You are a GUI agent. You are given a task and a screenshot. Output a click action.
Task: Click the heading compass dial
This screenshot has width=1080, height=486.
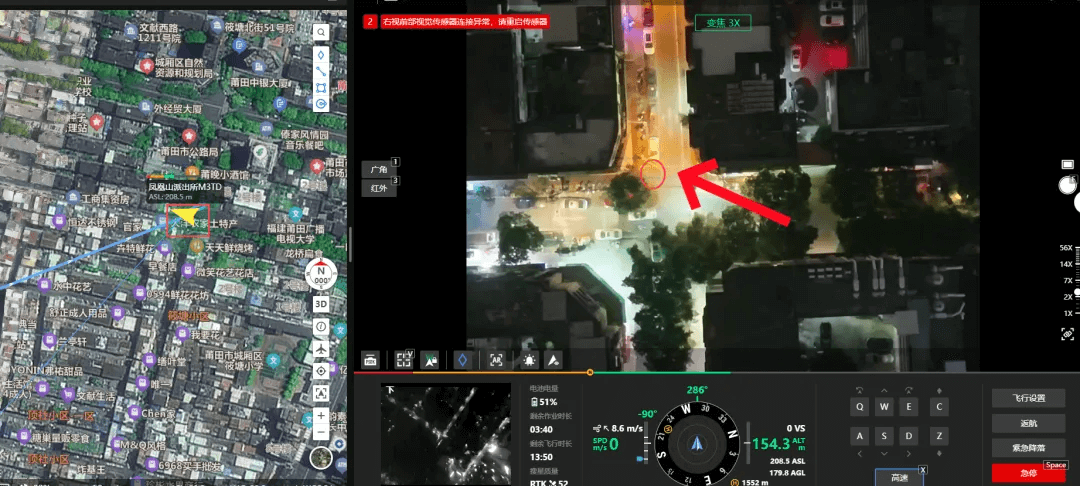click(x=698, y=443)
